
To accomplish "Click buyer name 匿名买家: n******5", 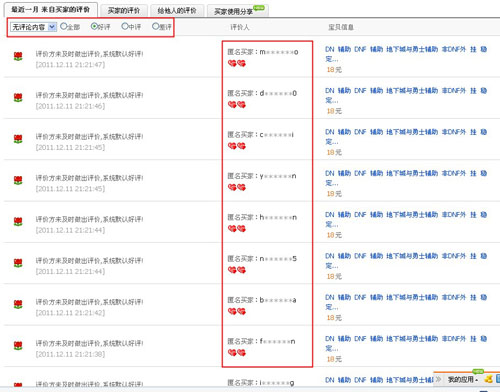I will click(262, 259).
